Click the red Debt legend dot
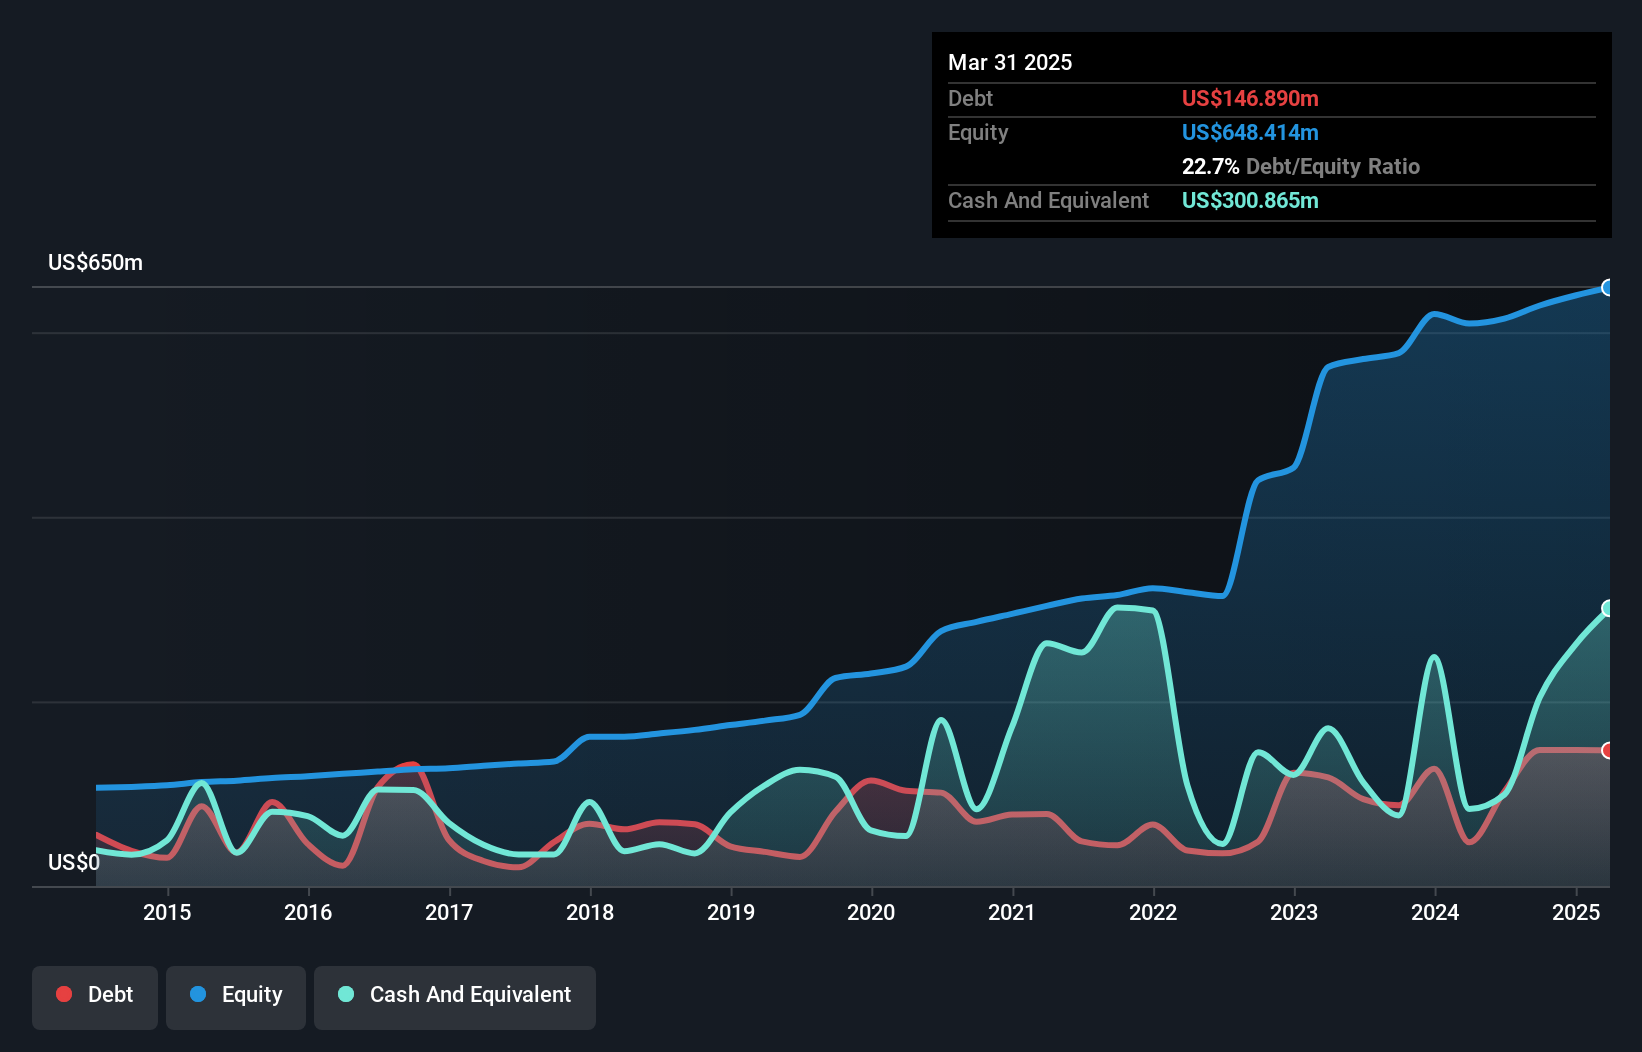 click(x=64, y=994)
